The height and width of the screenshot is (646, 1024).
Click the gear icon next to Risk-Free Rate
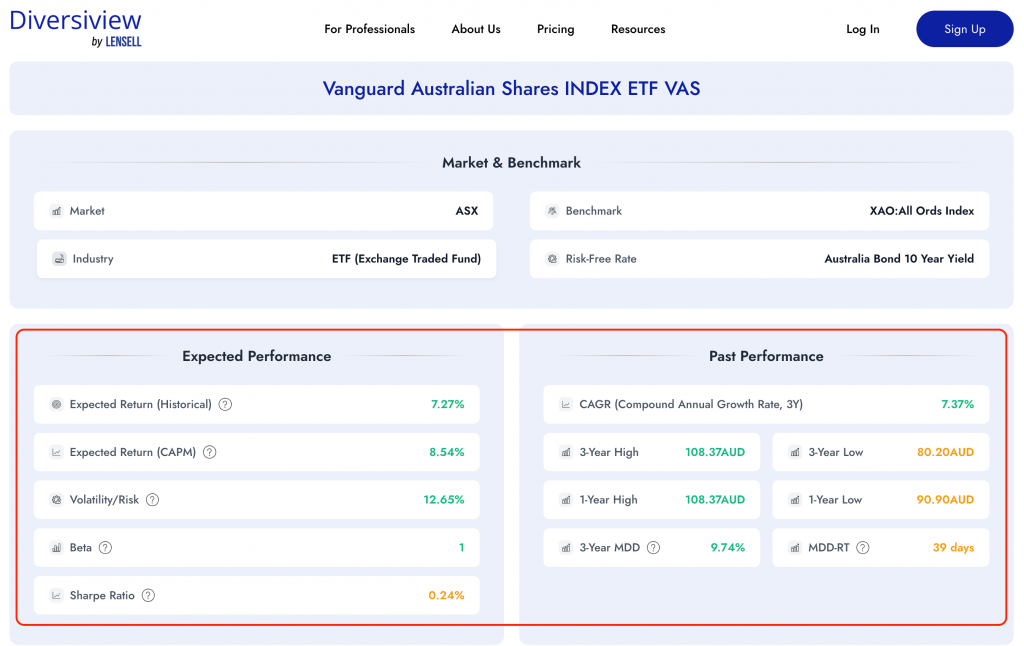(551, 258)
